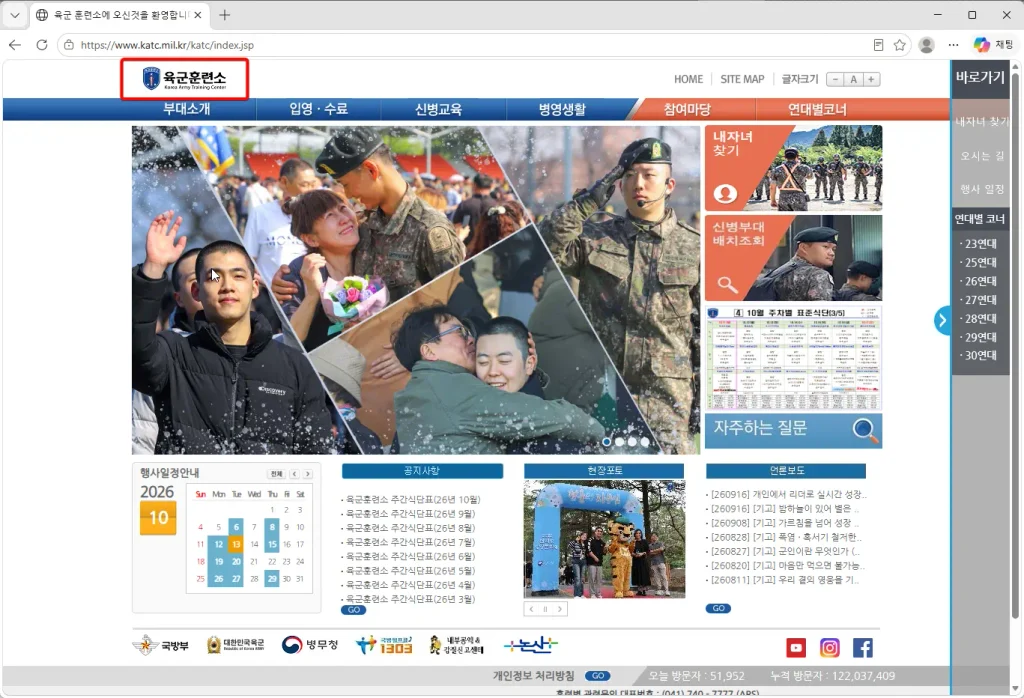Screen dimensions: 1024x698
Task: Open the 25연대 sidebar link
Action: pos(979,262)
